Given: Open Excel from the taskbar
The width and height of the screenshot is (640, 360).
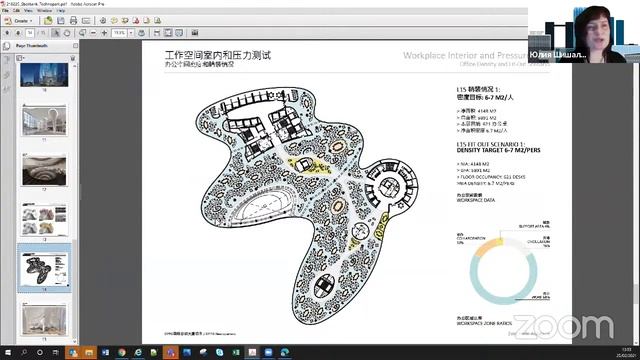Looking at the screenshot, I should (x=236, y=352).
